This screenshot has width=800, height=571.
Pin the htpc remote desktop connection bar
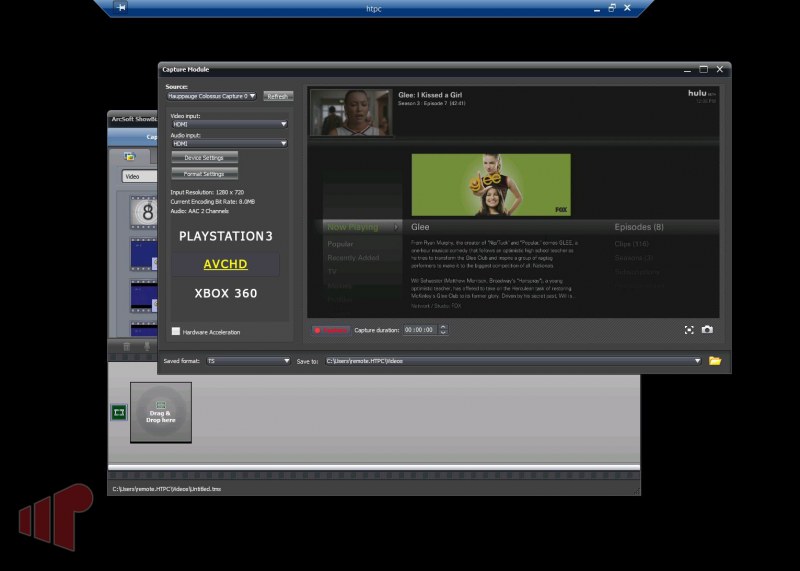[121, 8]
